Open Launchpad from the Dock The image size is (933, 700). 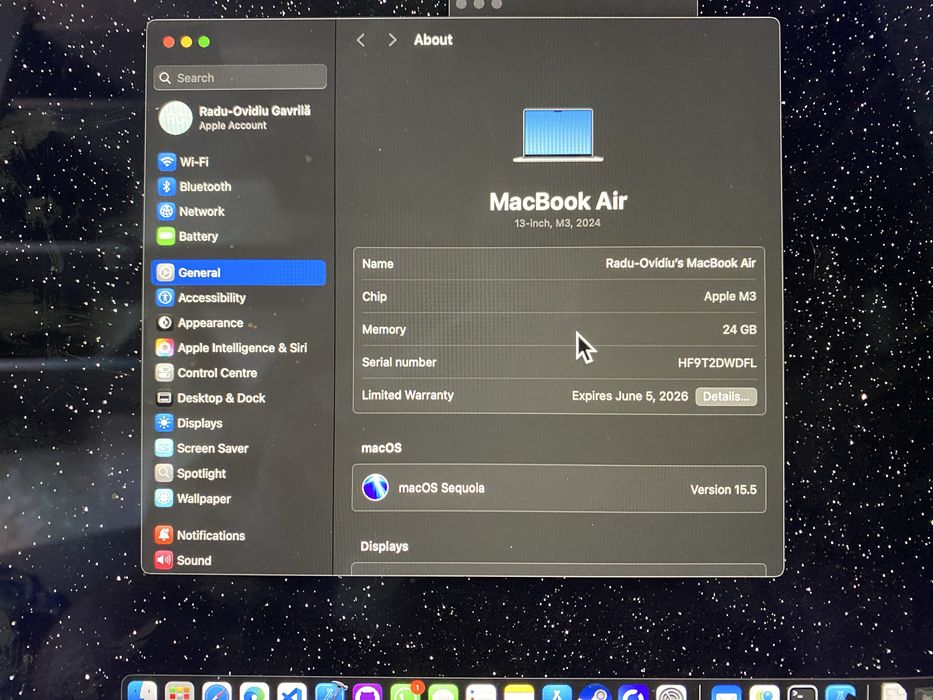click(180, 691)
